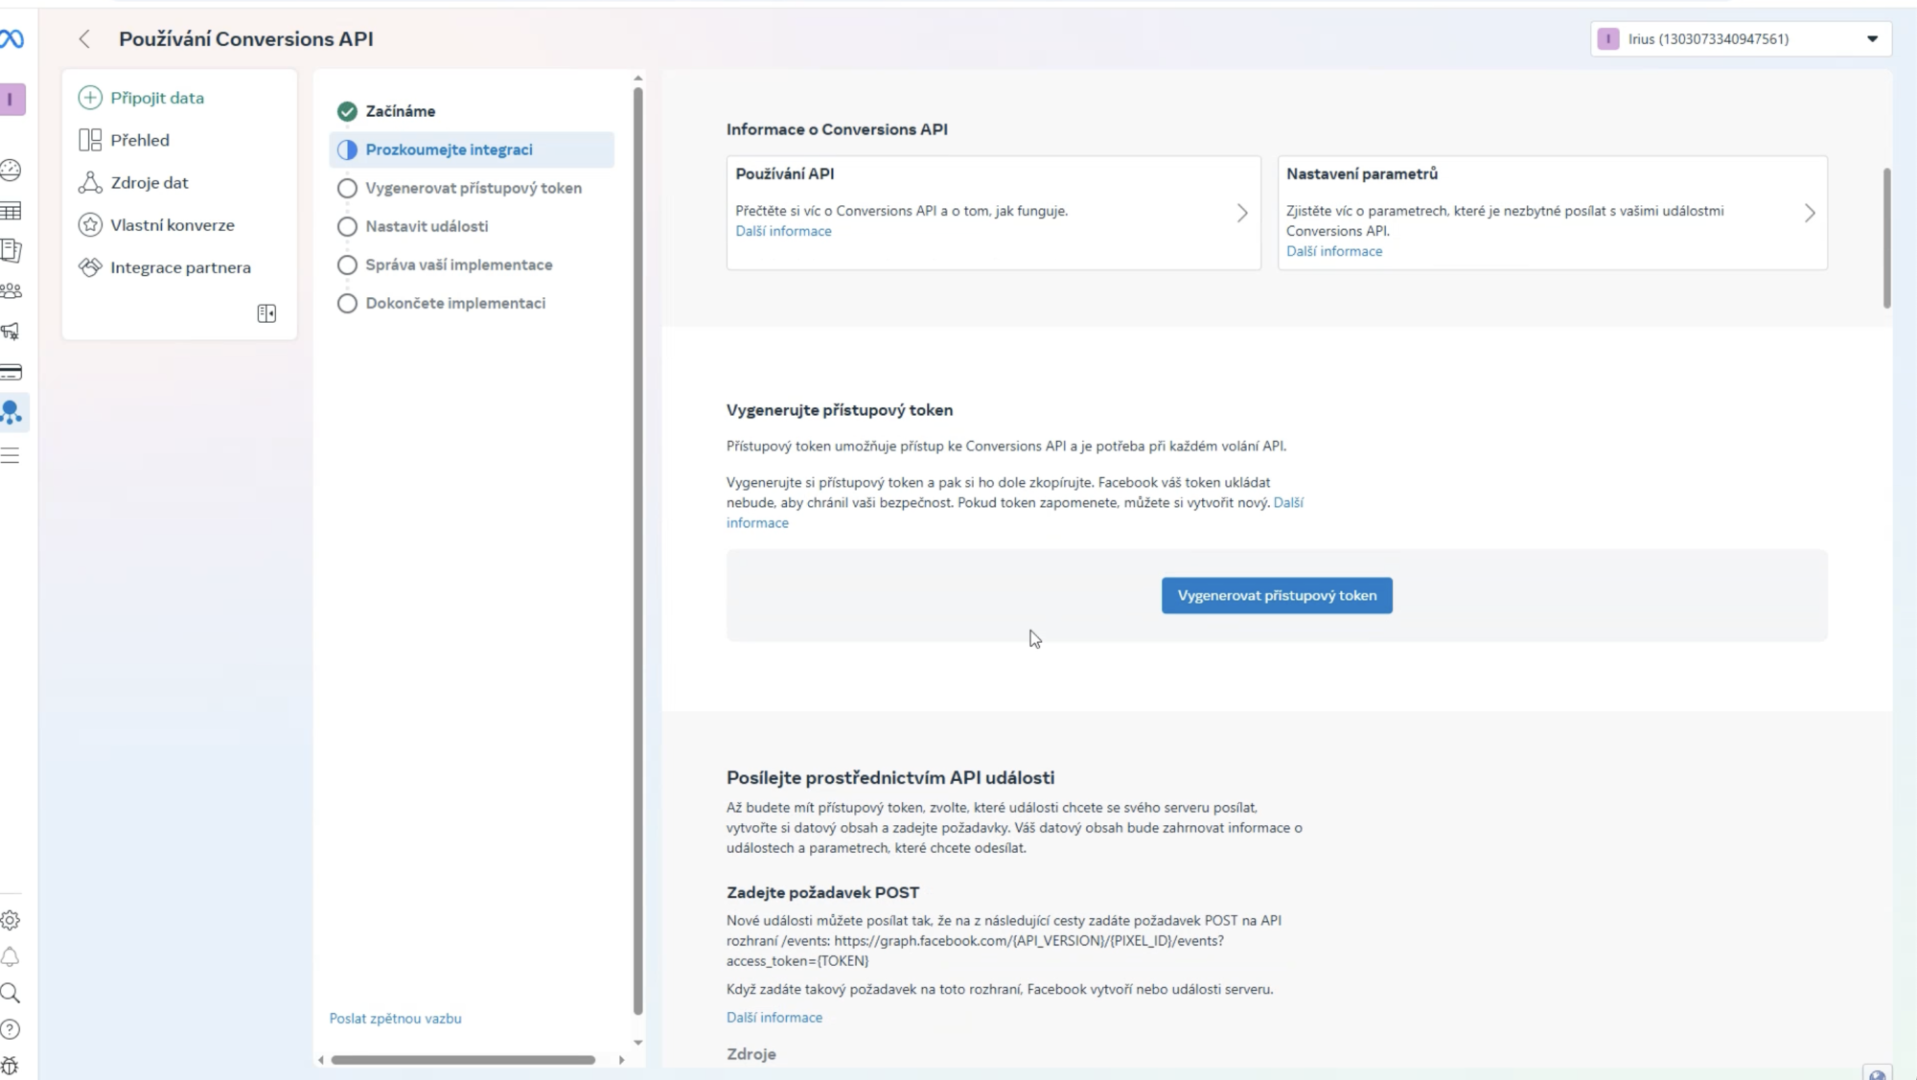Go to the Začínáme step
The width and height of the screenshot is (1917, 1080).
pos(400,111)
